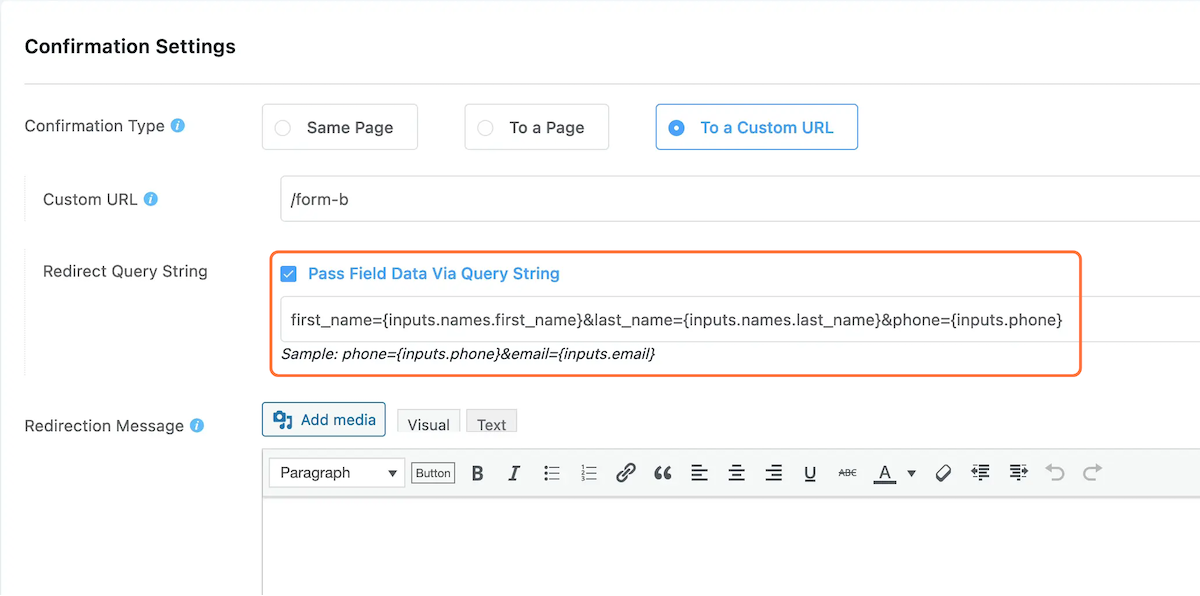Create a bulleted list
Viewport: 1200px width, 596px height.
point(551,472)
